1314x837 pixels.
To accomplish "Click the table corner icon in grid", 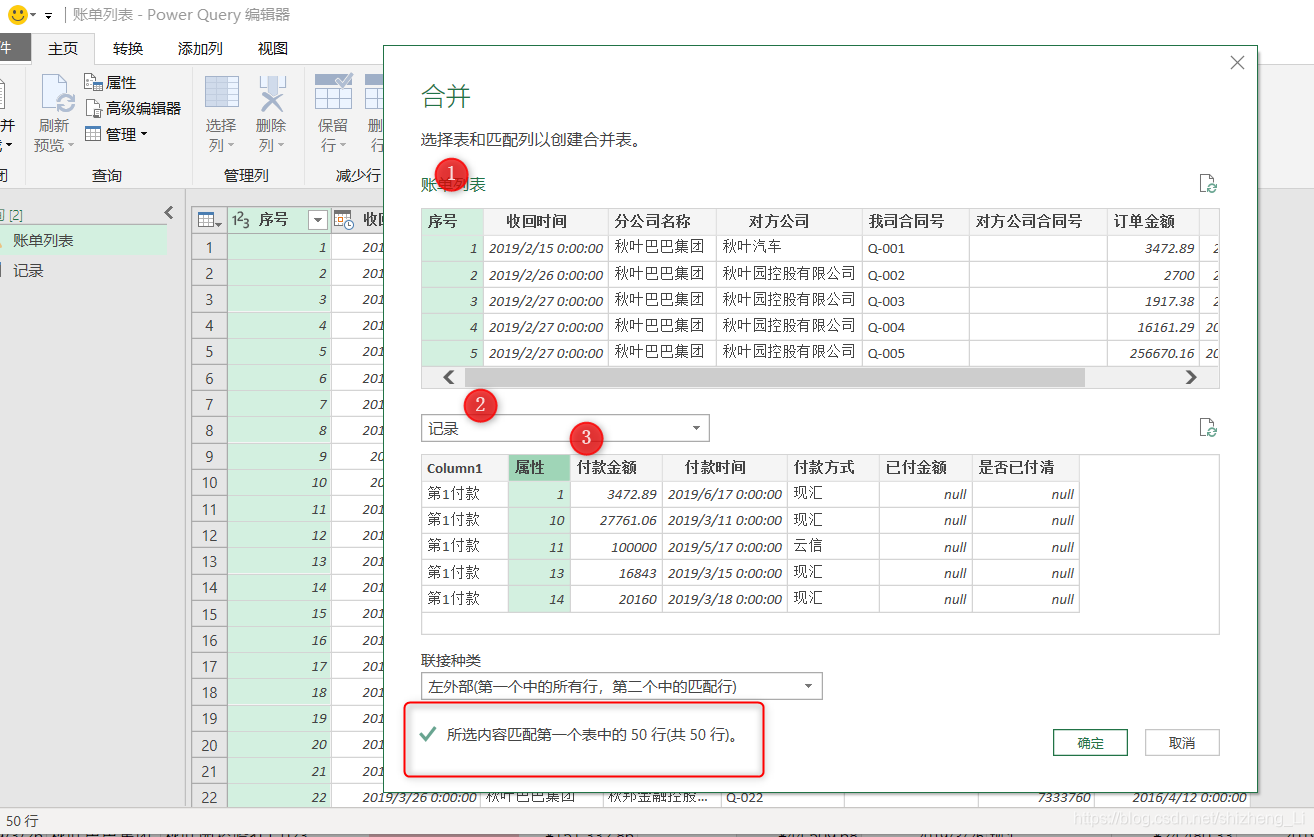I will tap(209, 220).
